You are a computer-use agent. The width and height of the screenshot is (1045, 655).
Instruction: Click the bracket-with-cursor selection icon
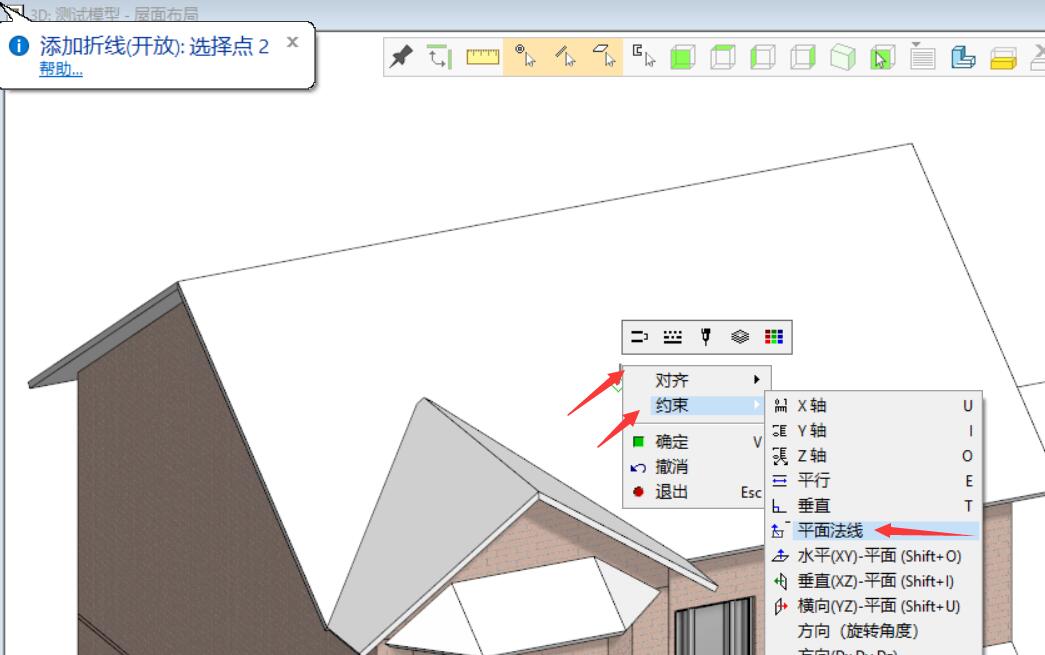(x=644, y=57)
